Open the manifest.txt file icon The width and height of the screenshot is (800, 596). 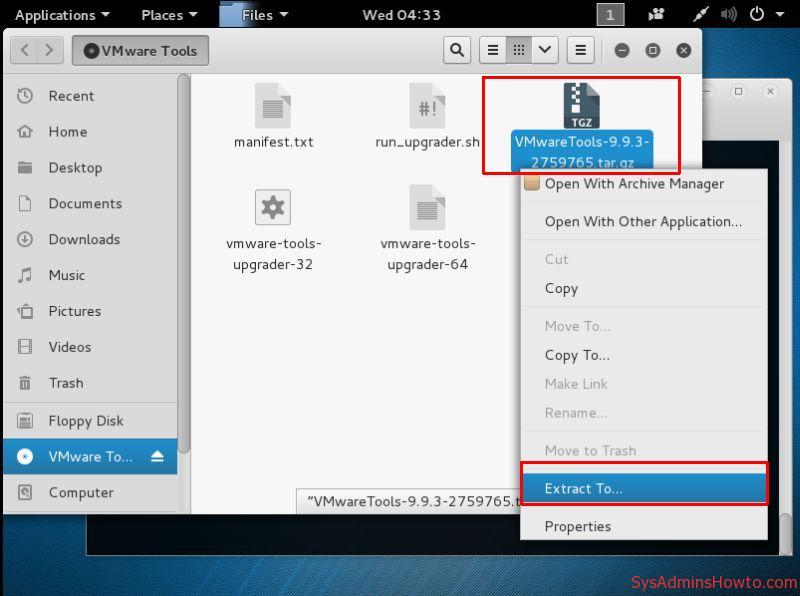point(273,106)
